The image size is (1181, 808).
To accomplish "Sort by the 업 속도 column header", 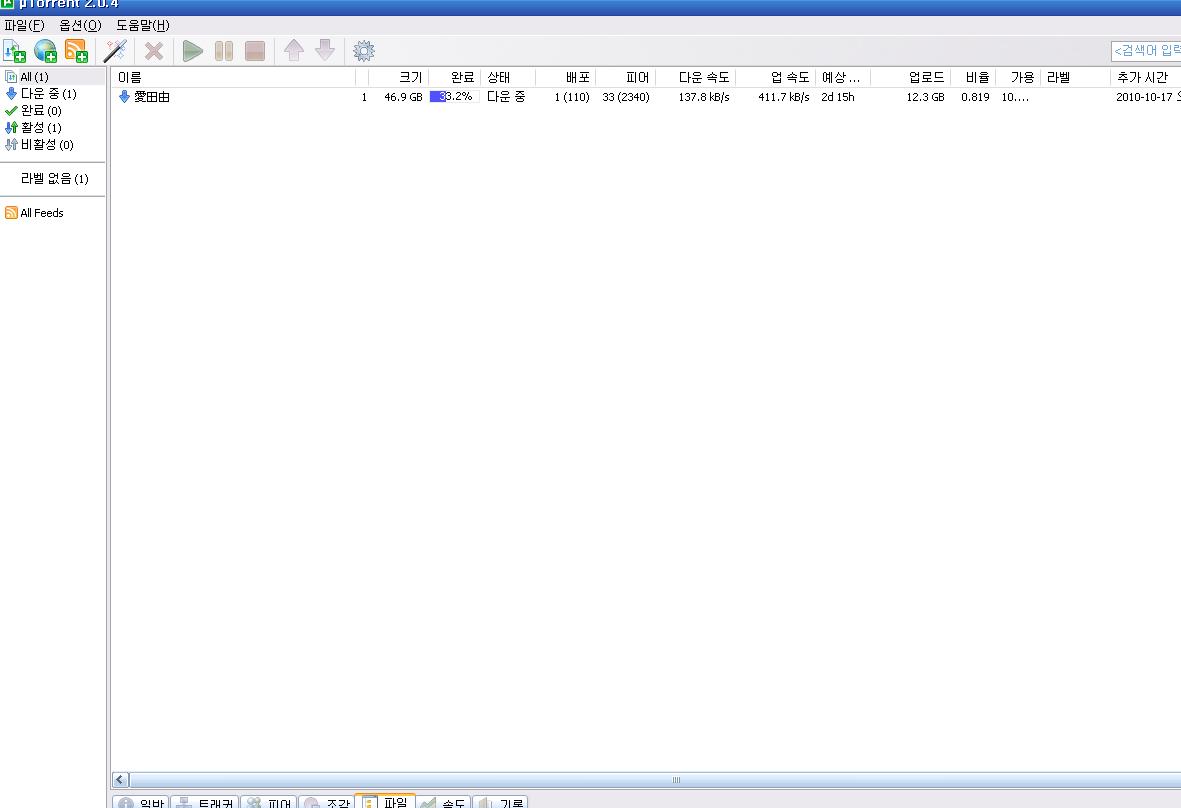I will pos(776,78).
